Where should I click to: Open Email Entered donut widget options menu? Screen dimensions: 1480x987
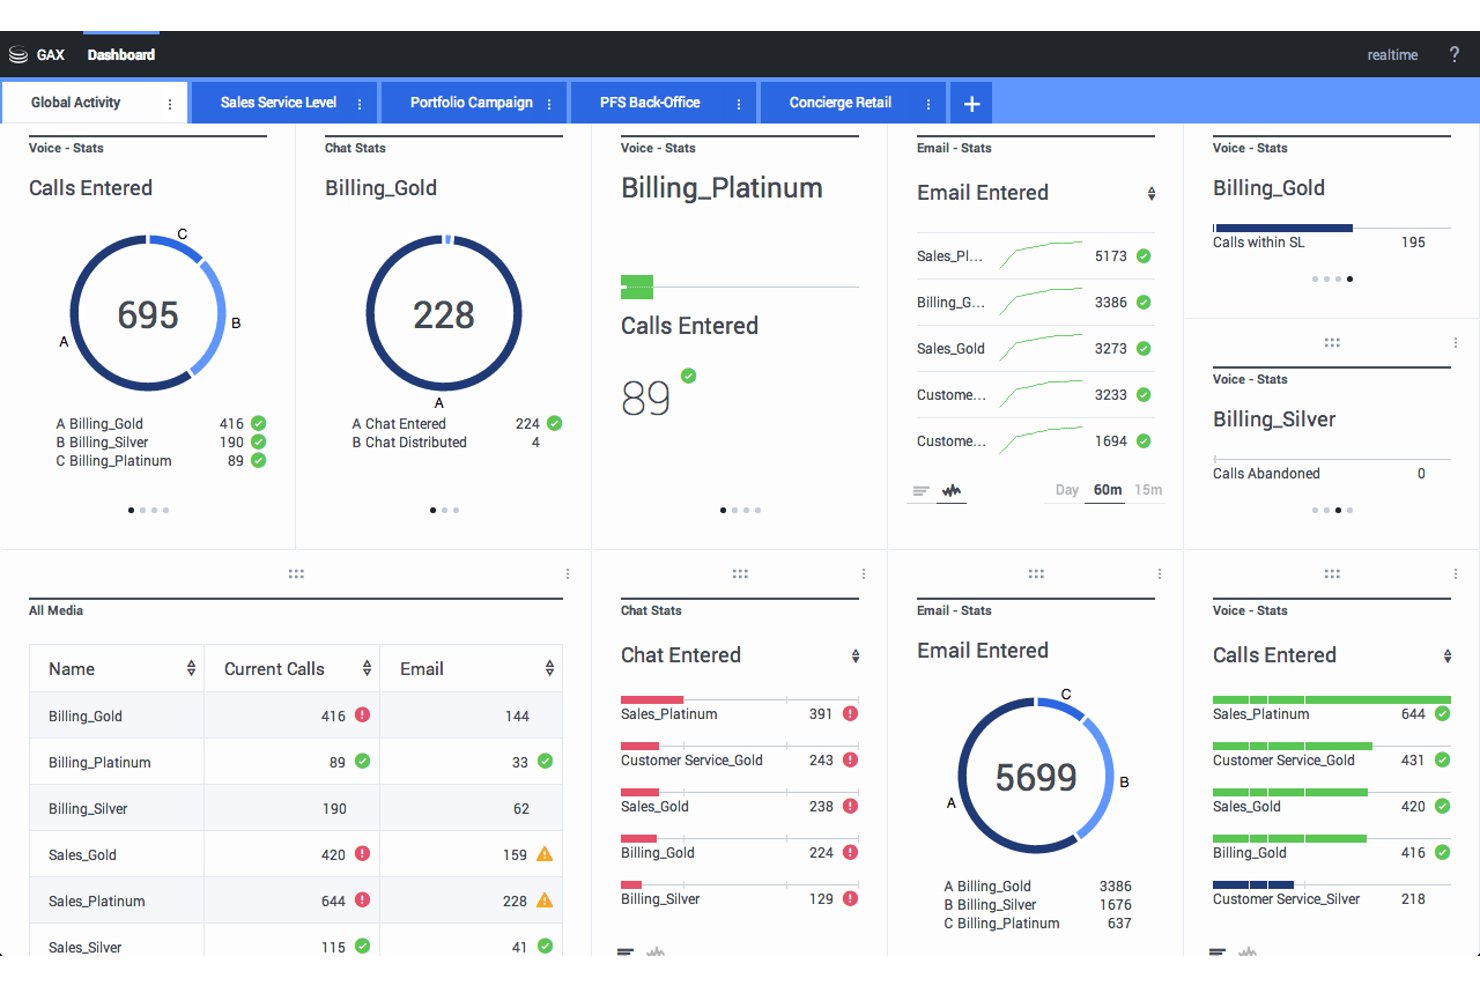pyautogui.click(x=1159, y=574)
